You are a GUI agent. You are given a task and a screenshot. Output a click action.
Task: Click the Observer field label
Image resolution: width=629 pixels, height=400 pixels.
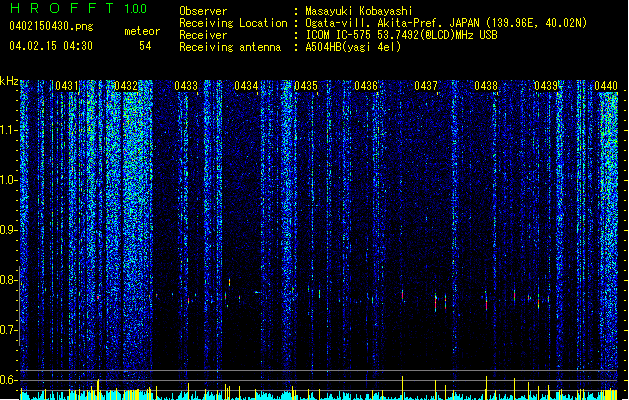point(203,11)
